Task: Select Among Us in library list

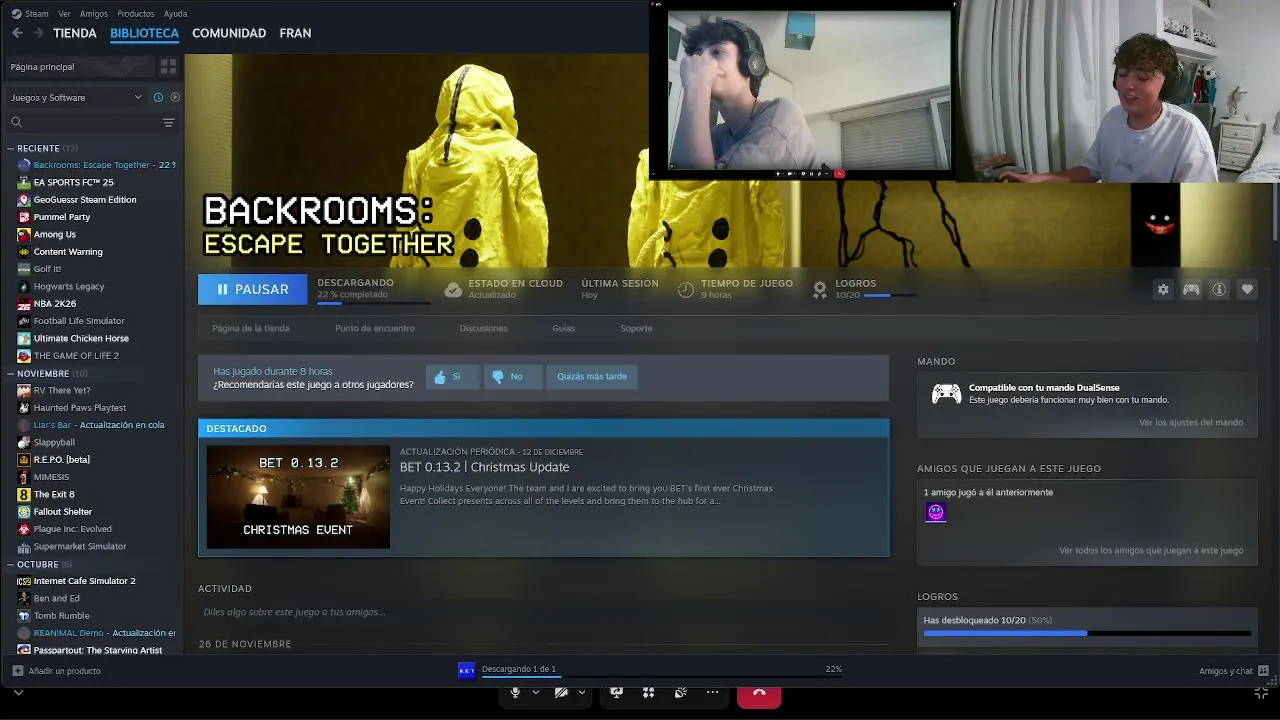Action: click(x=54, y=234)
